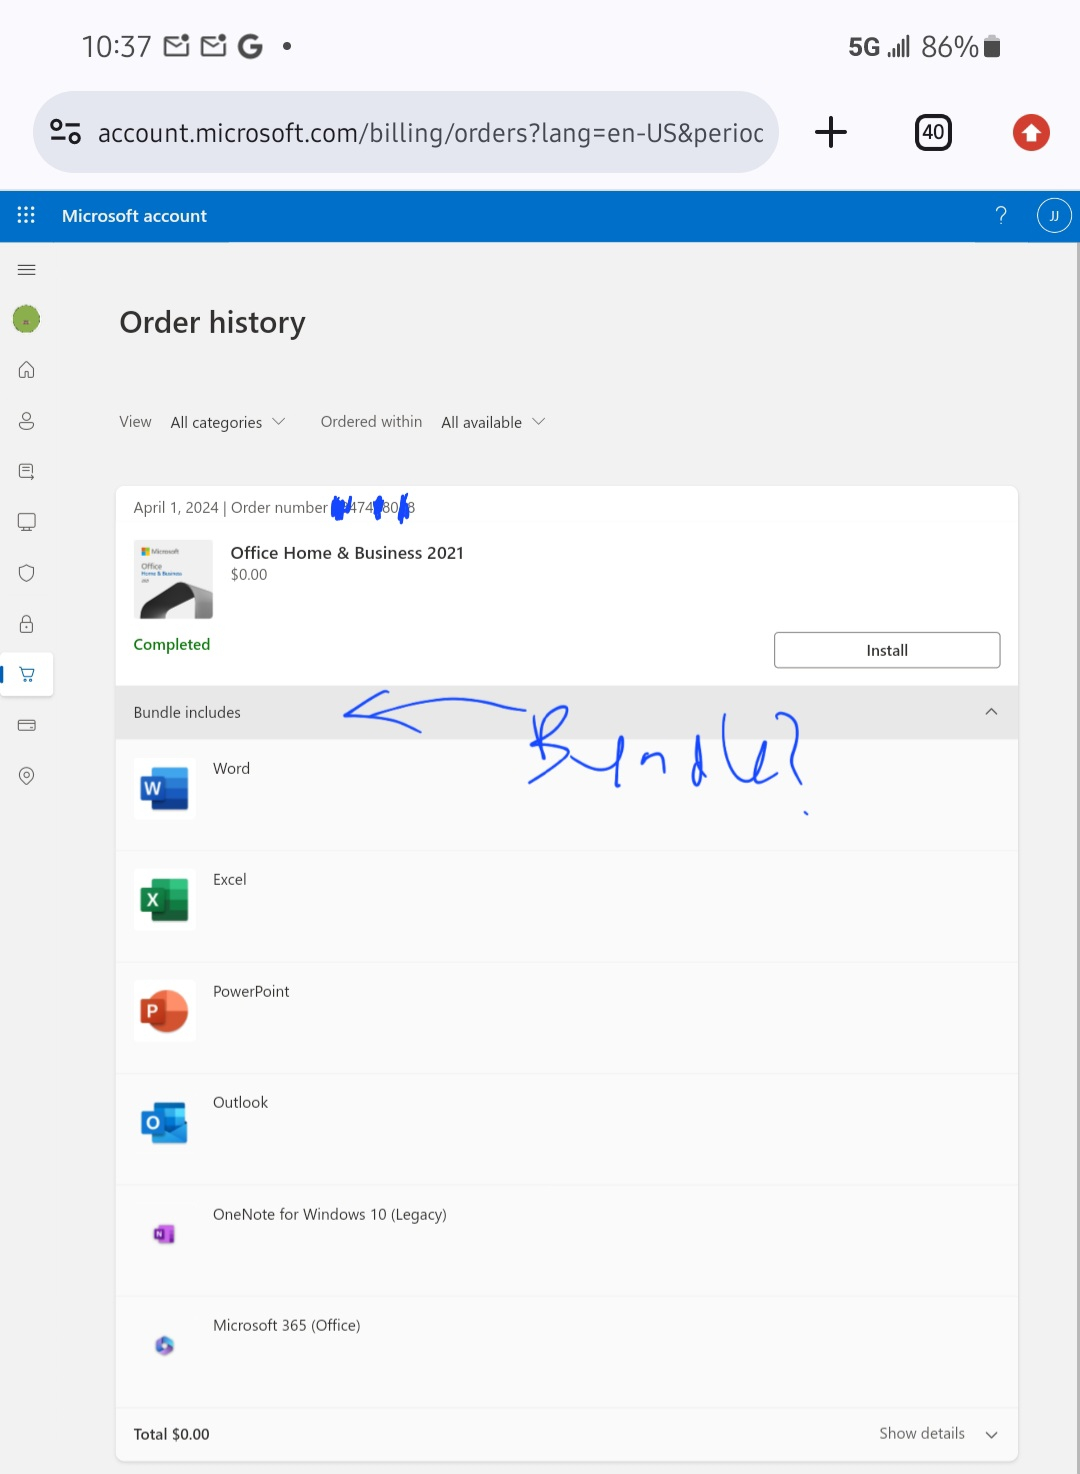Click the Total $0.00 text

(172, 1434)
